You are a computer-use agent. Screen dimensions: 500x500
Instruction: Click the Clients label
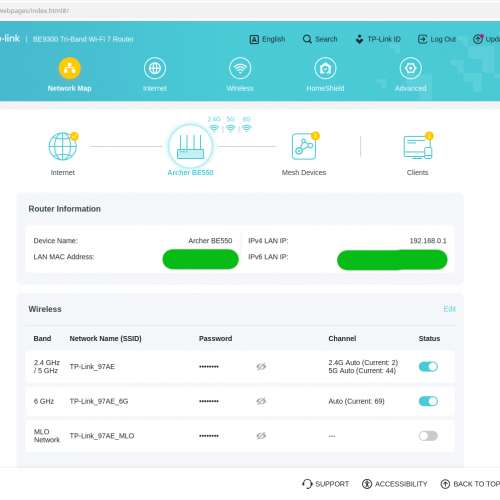[x=417, y=172]
